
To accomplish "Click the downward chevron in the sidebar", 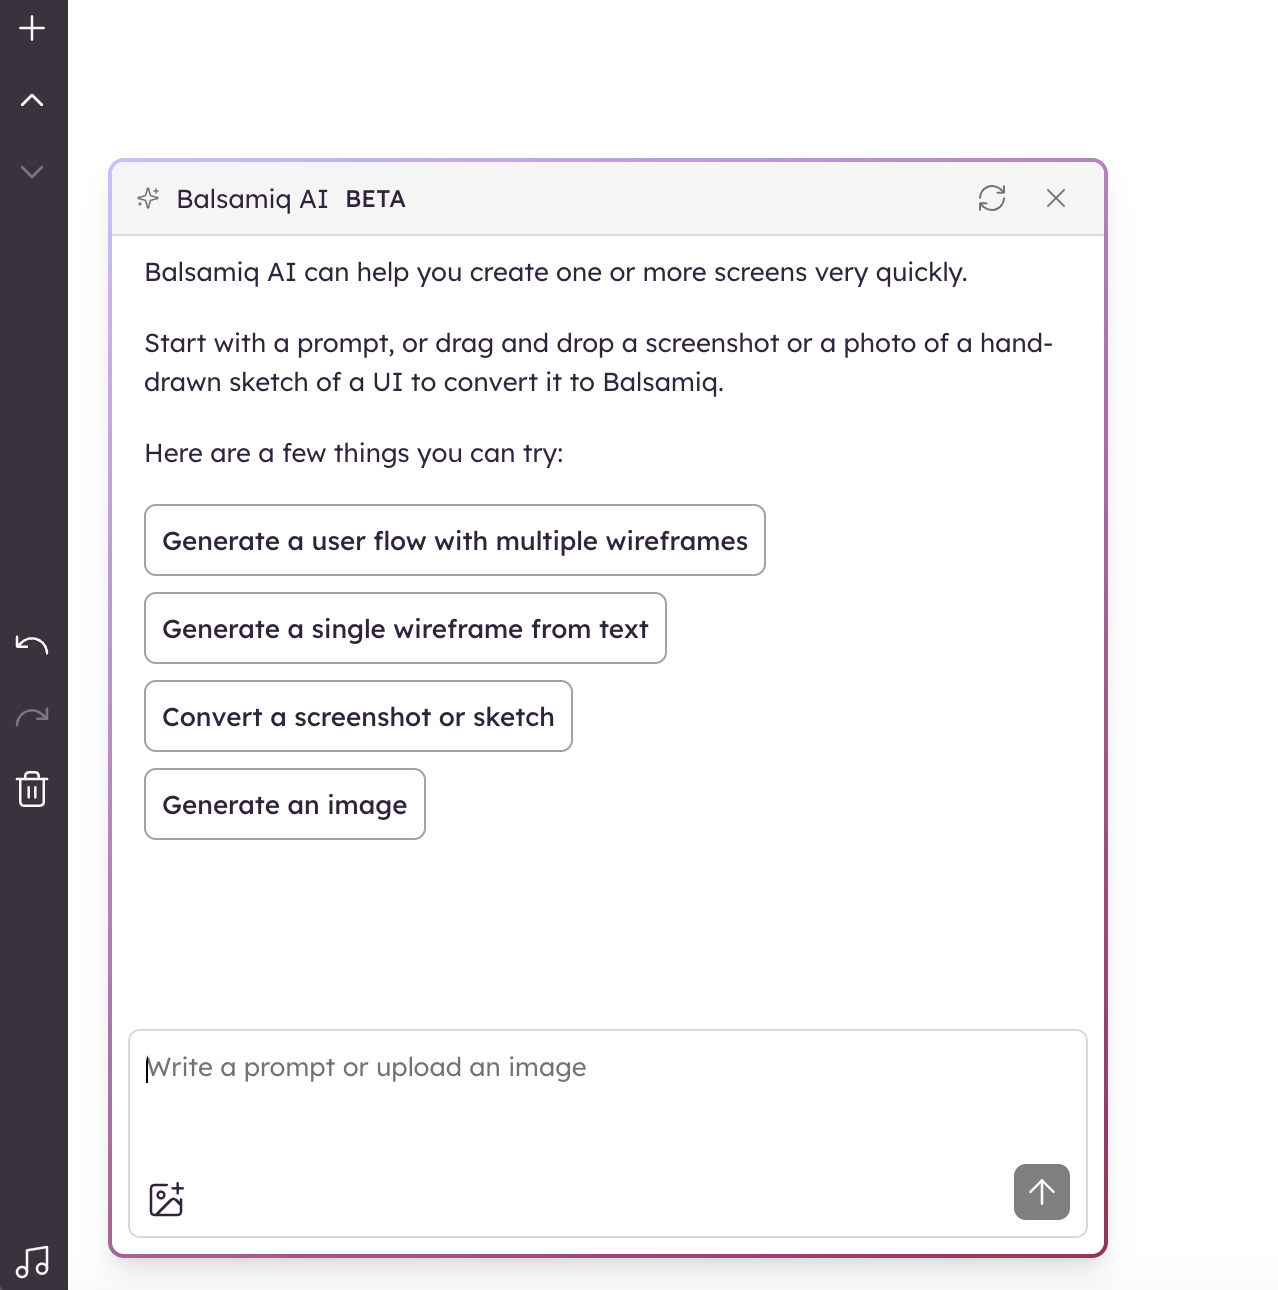I will point(32,172).
